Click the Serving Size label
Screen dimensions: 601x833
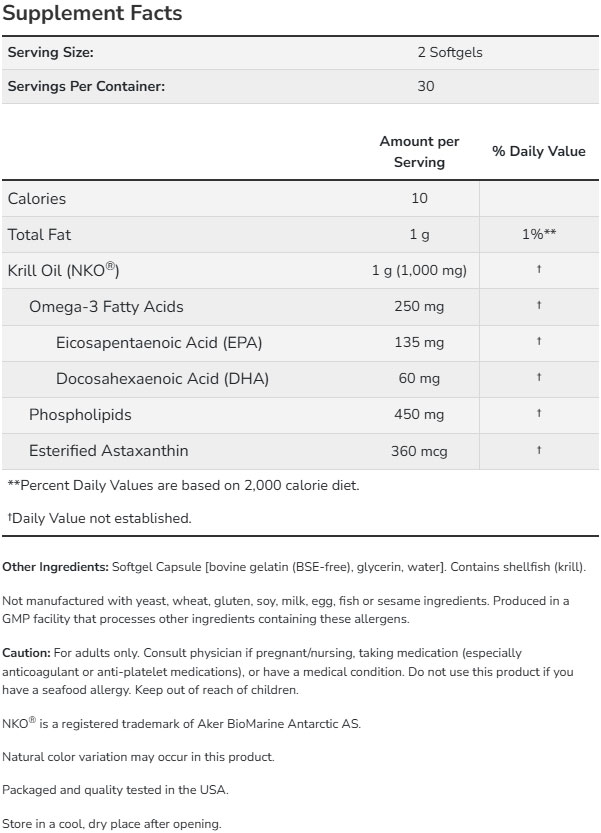point(51,52)
